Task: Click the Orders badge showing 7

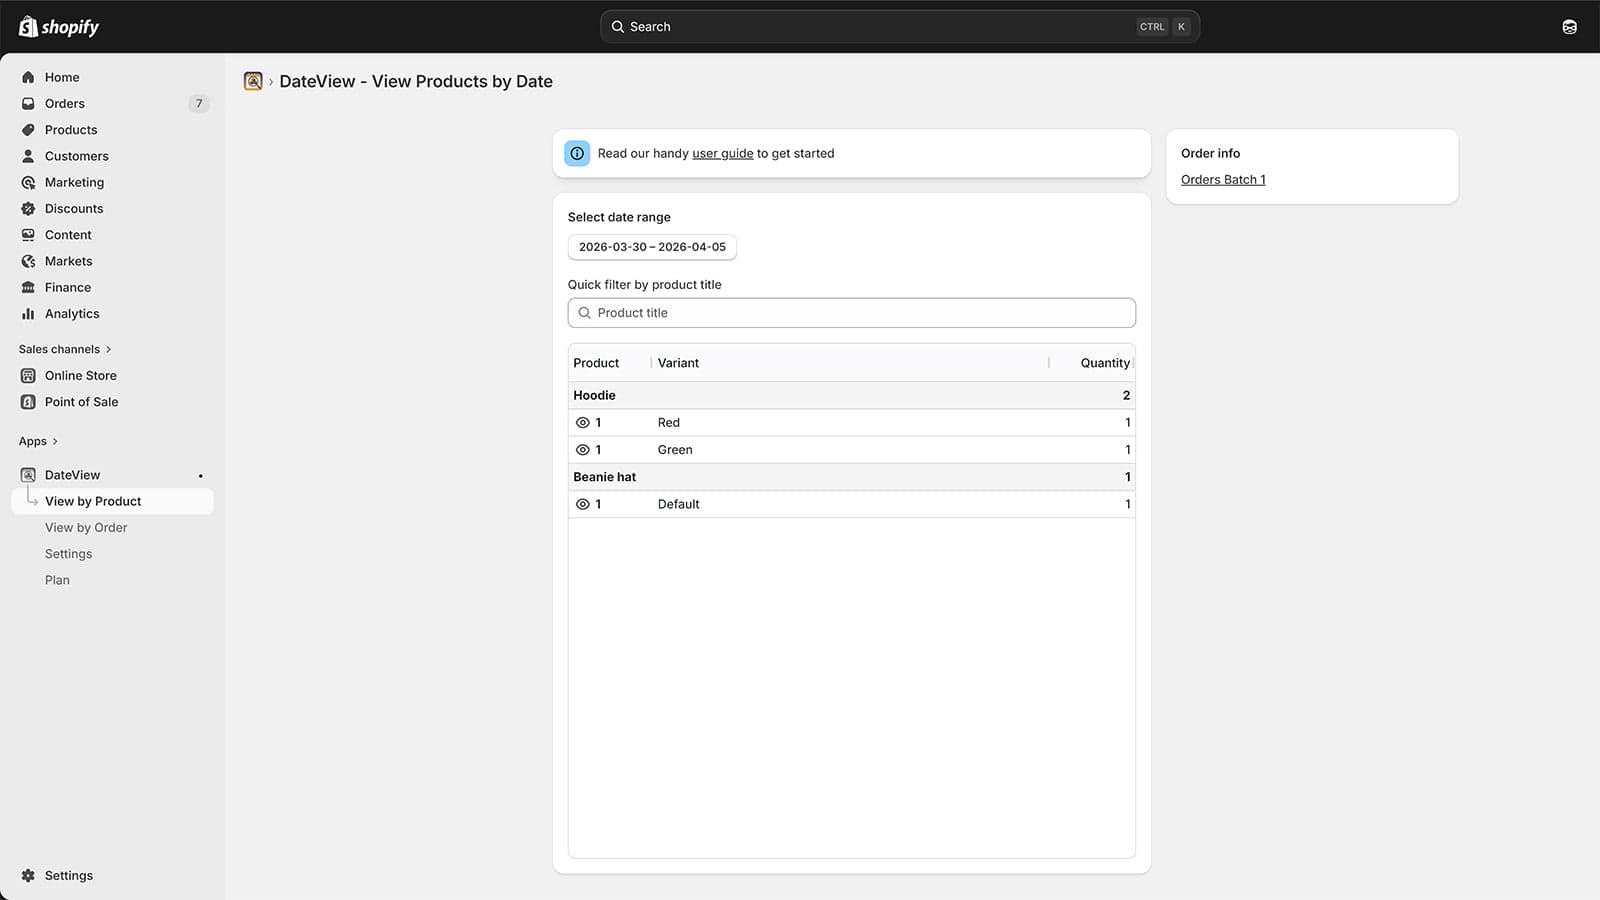Action: (199, 103)
